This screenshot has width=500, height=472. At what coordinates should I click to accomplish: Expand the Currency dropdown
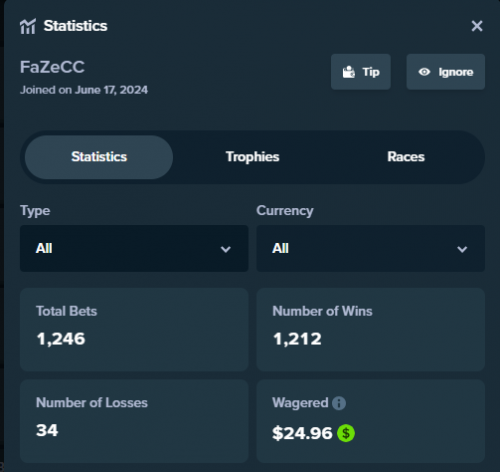371,248
